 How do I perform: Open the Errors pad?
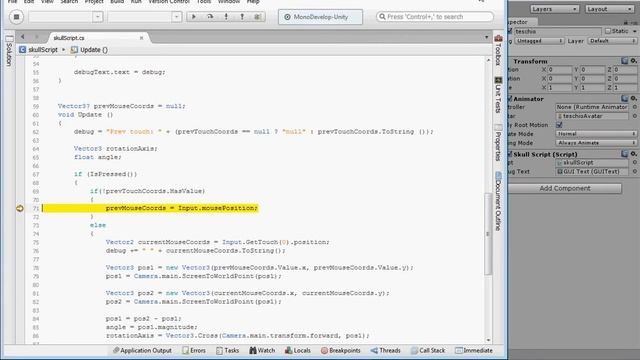(194, 350)
